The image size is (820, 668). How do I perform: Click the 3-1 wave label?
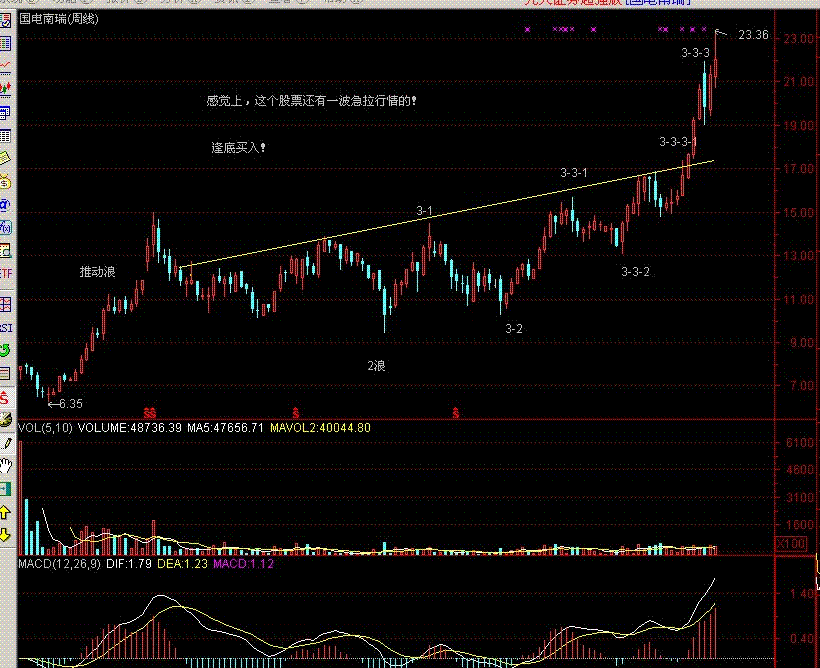pos(425,211)
